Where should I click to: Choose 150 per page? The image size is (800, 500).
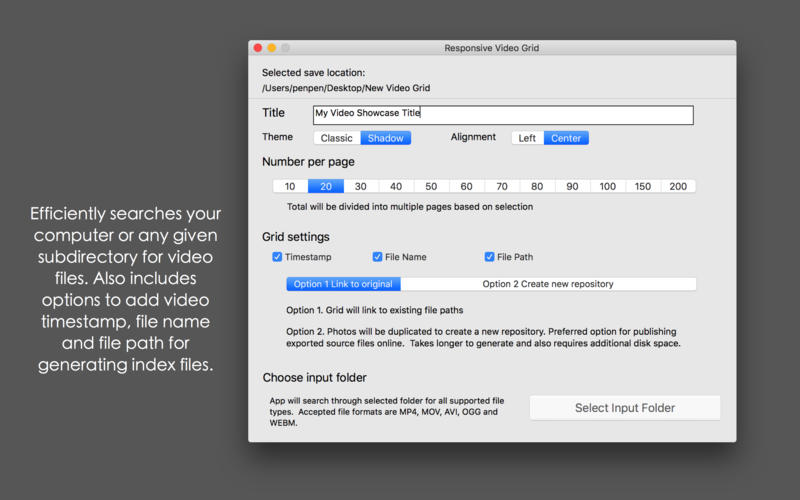[x=643, y=186]
